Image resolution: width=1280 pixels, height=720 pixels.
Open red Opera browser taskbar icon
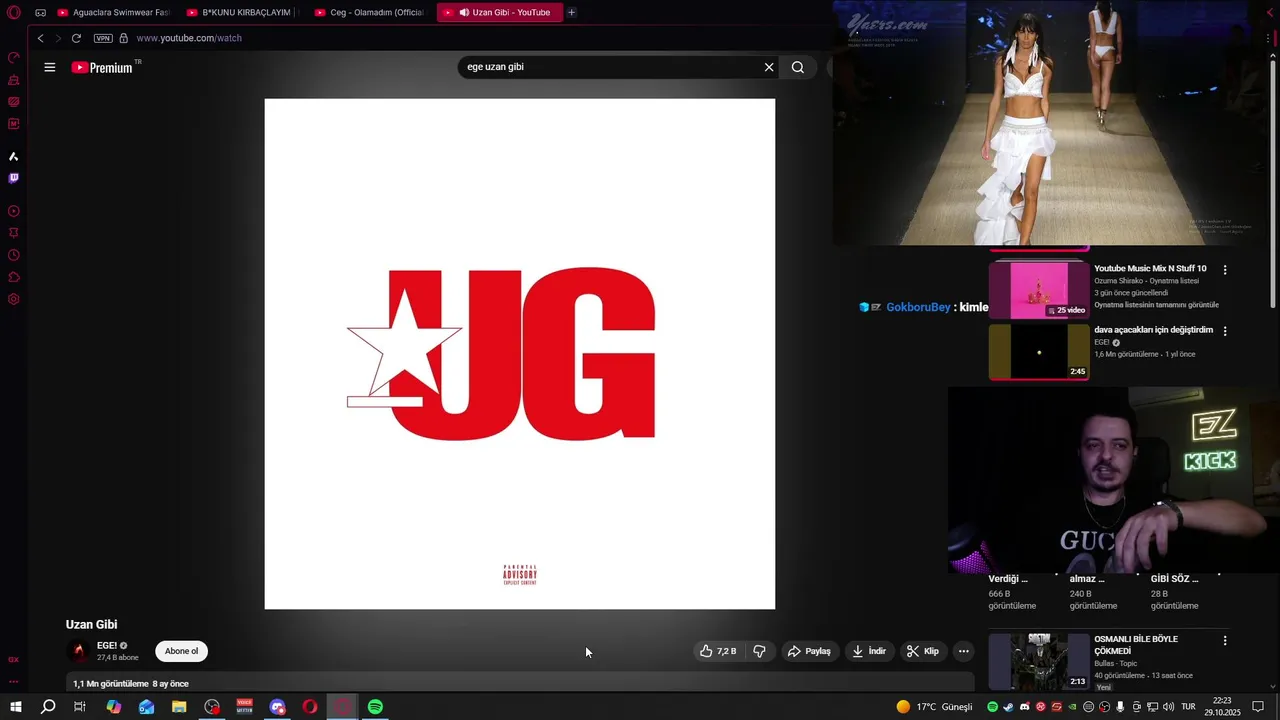pos(310,707)
